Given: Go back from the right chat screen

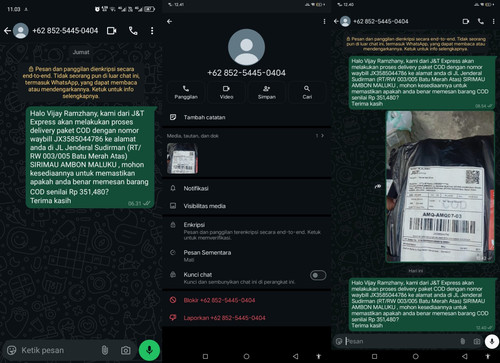Looking at the screenshot, I should click(336, 21).
